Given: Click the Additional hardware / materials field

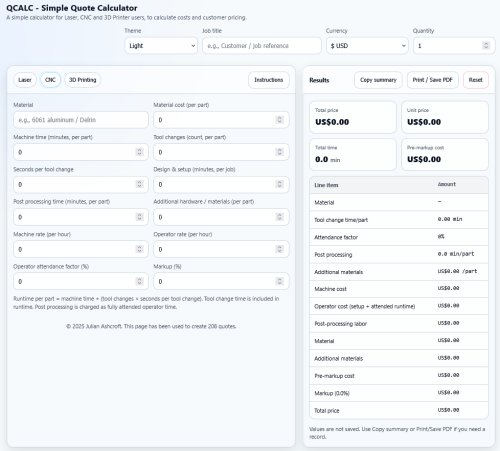Looking at the screenshot, I should click(221, 217).
